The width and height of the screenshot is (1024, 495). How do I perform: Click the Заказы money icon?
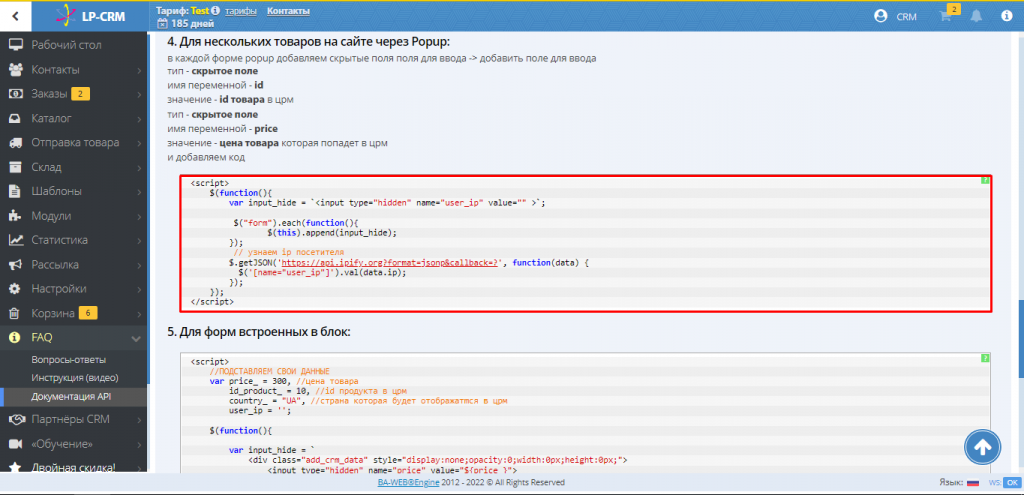tap(16, 94)
